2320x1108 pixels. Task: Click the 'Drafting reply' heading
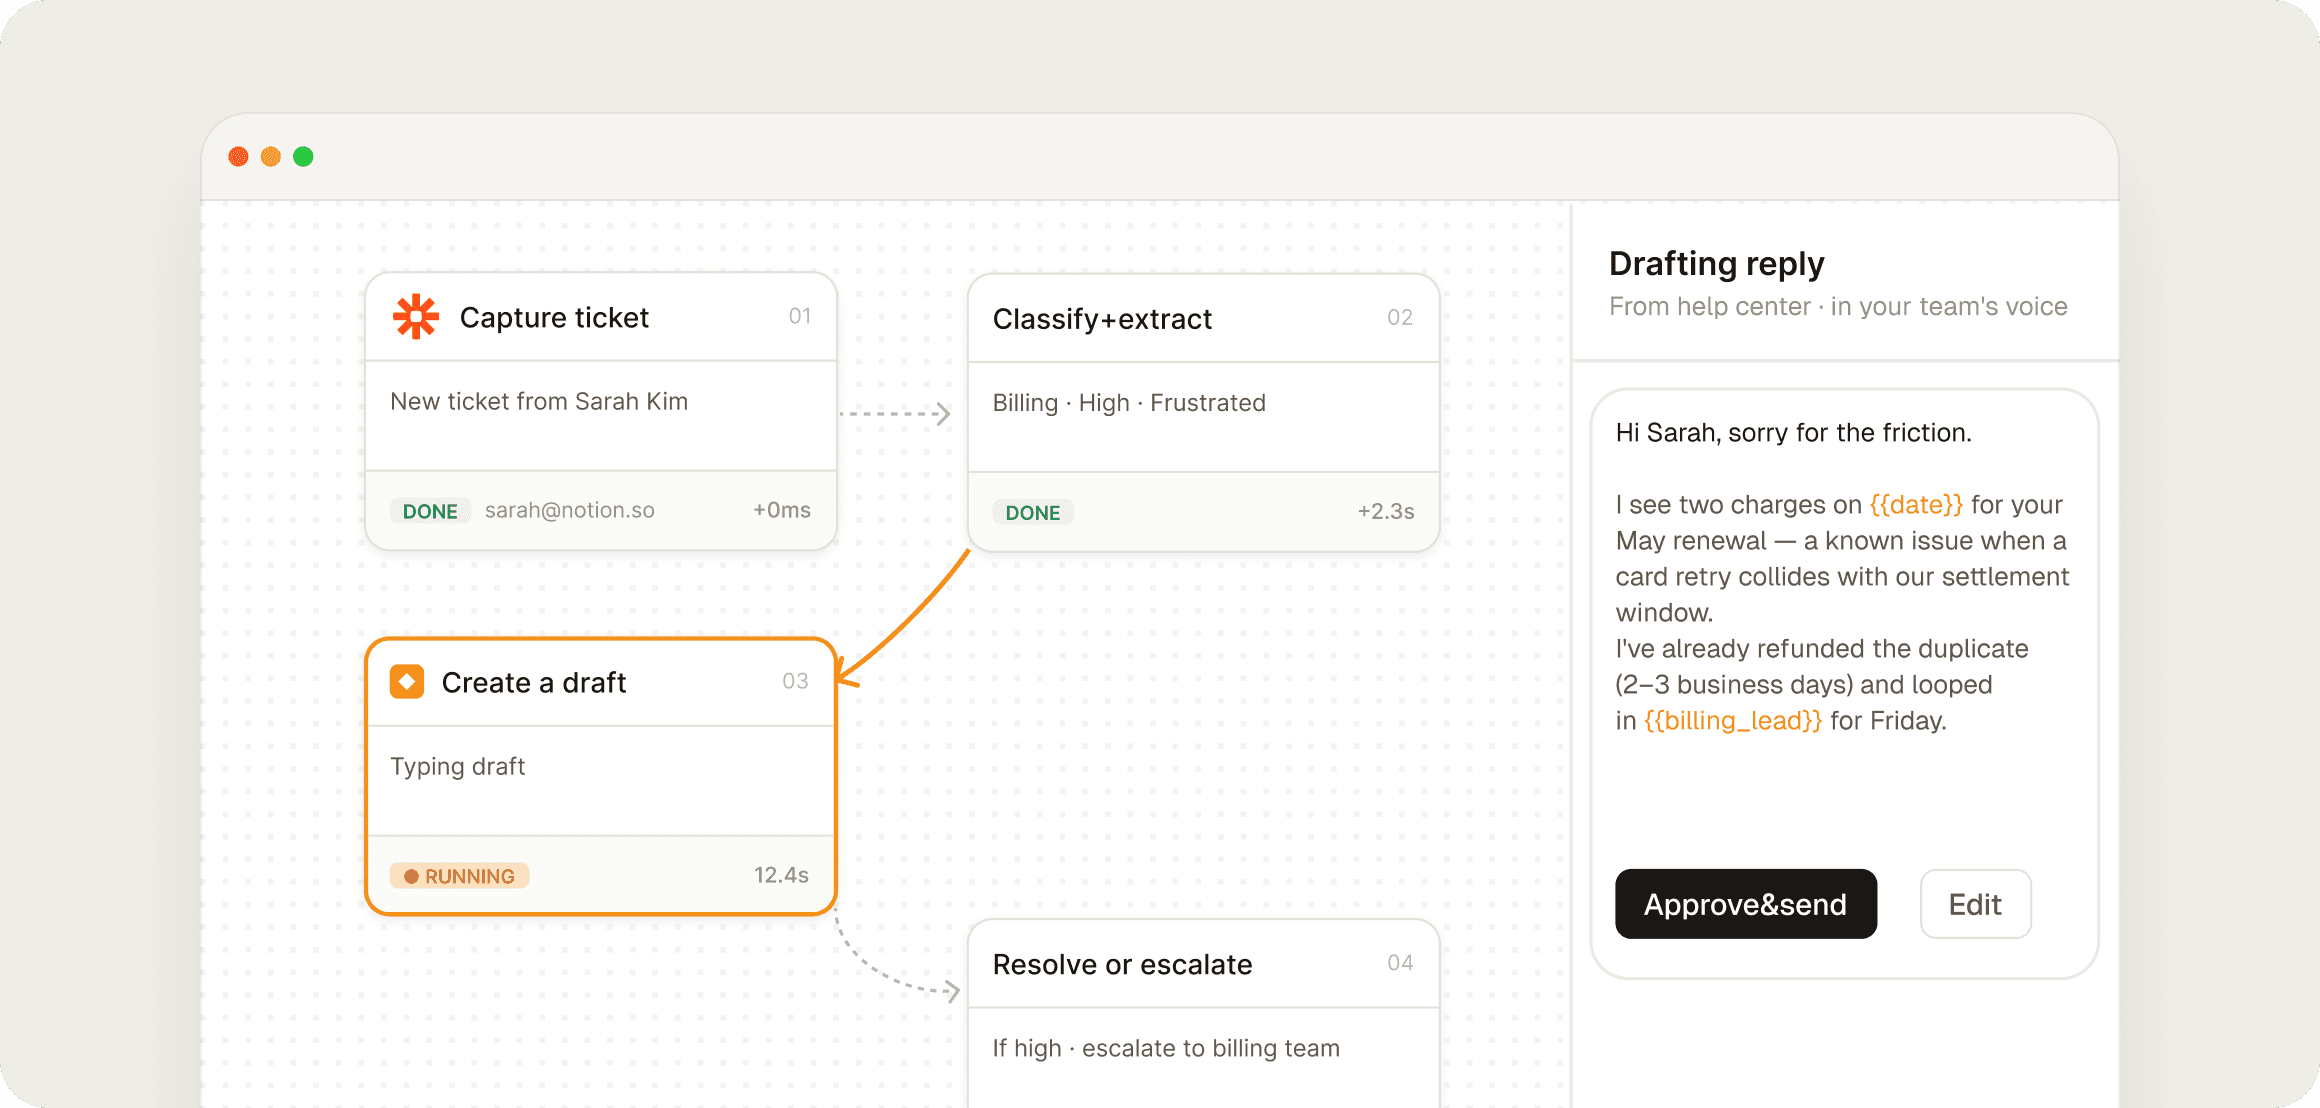[x=1716, y=264]
